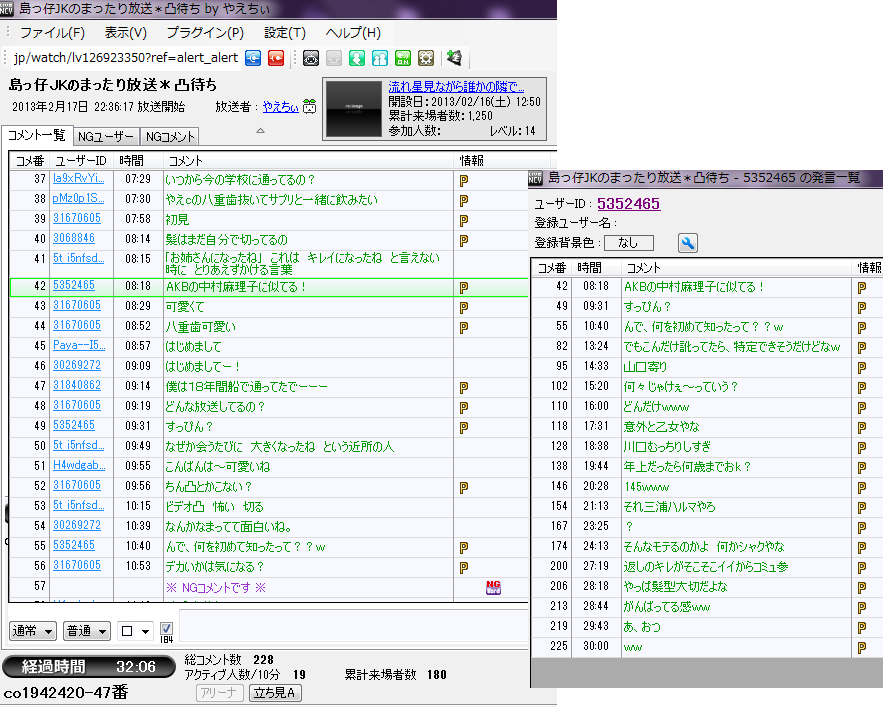
Task: Click the red disconnect icon beside the URL
Action: coord(276,57)
